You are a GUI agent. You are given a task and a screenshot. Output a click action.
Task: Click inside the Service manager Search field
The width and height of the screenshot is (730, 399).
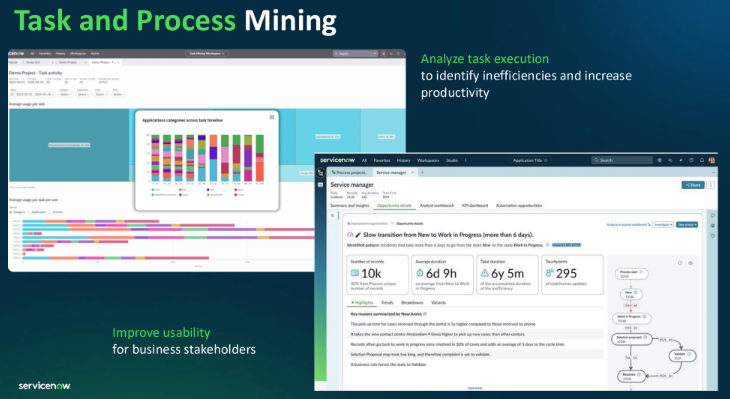coord(622,160)
